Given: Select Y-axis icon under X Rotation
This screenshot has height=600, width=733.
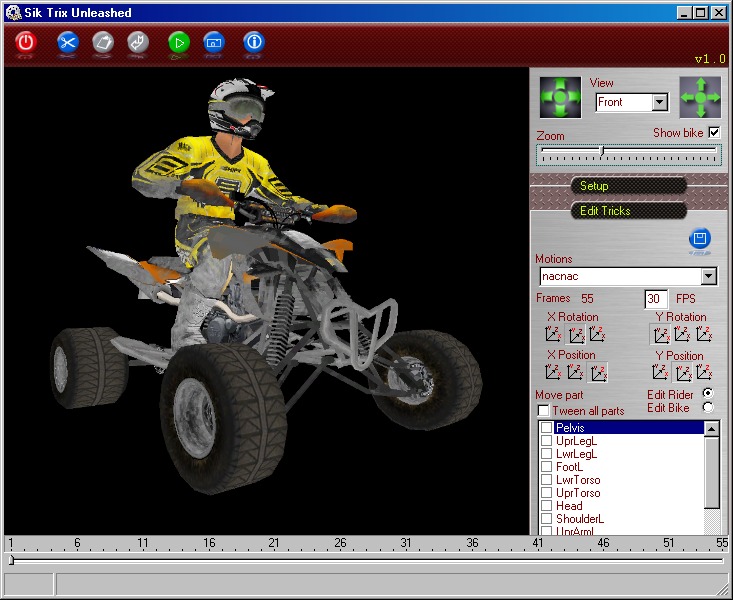Looking at the screenshot, I should [x=575, y=334].
